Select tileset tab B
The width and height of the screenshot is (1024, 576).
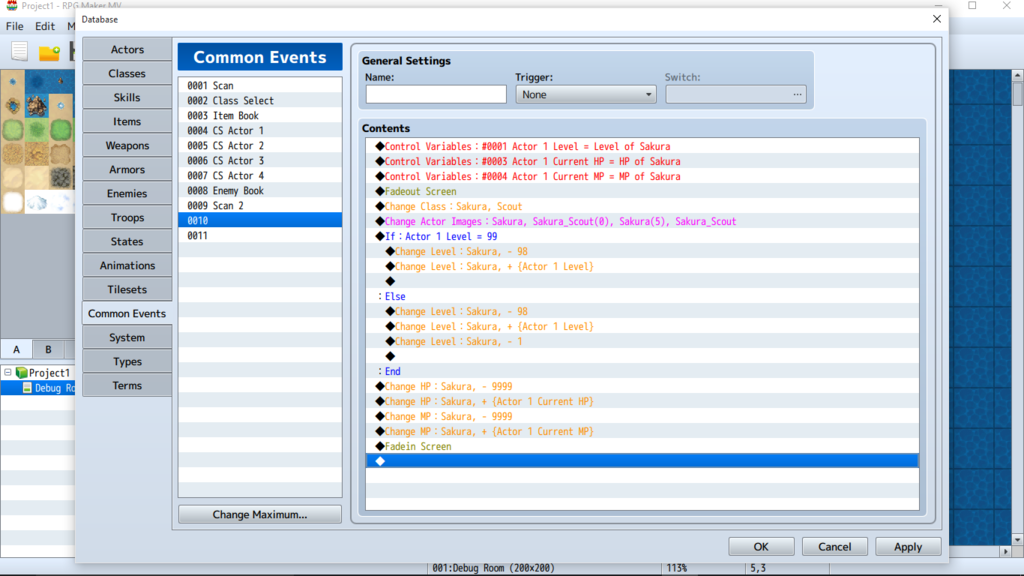pos(47,350)
